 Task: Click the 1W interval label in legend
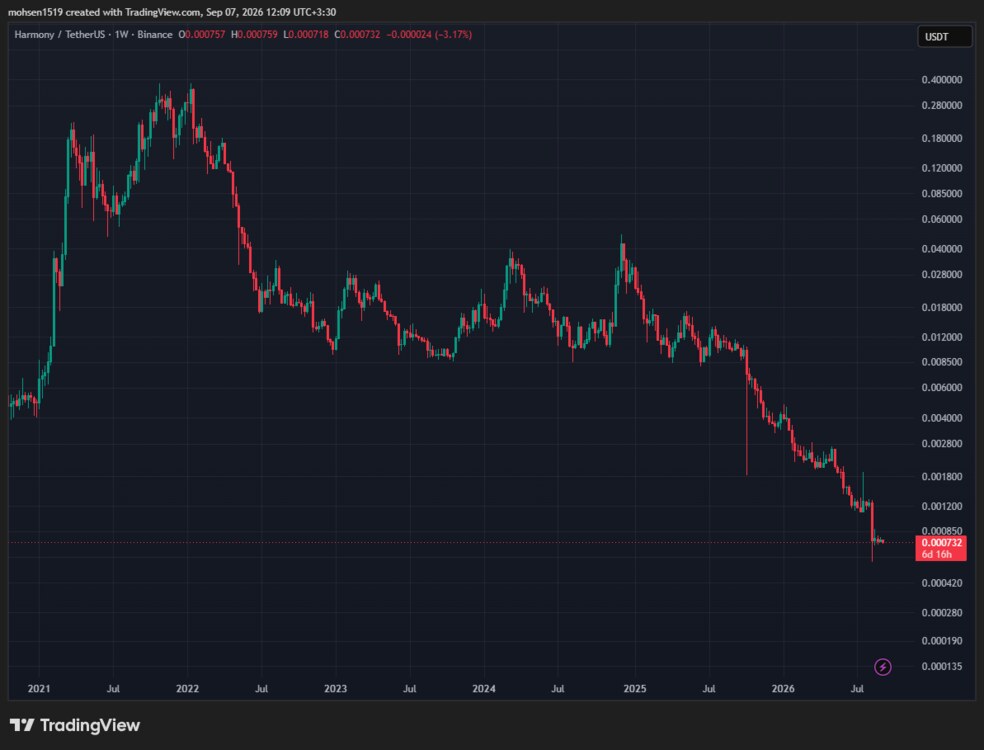tap(121, 35)
